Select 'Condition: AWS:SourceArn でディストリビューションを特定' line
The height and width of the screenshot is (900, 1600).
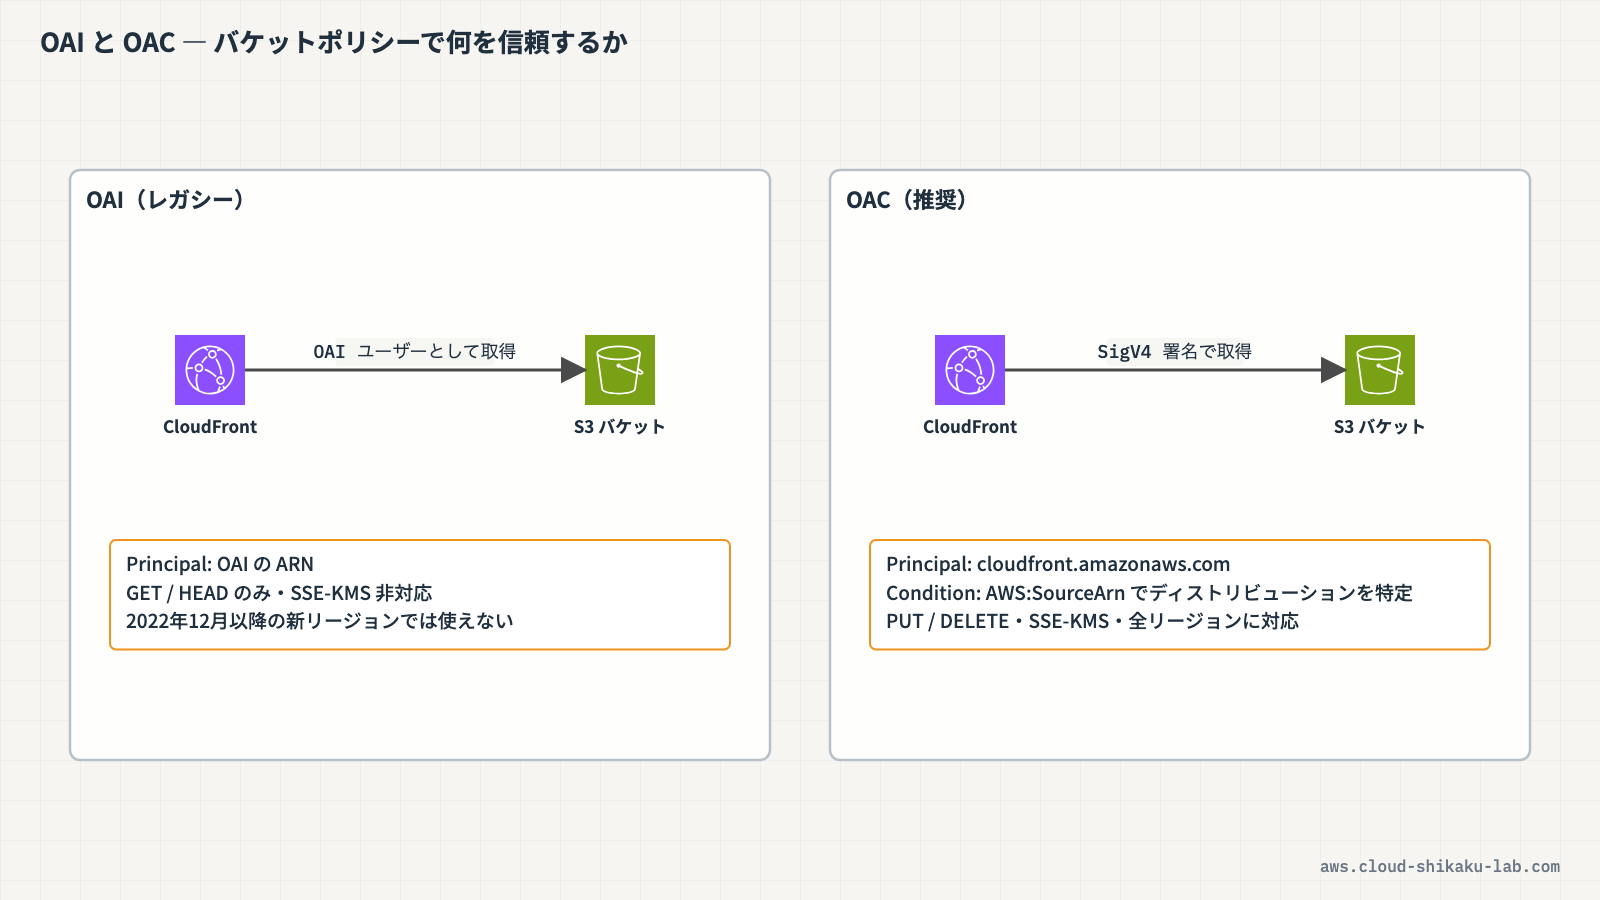pyautogui.click(x=1149, y=593)
